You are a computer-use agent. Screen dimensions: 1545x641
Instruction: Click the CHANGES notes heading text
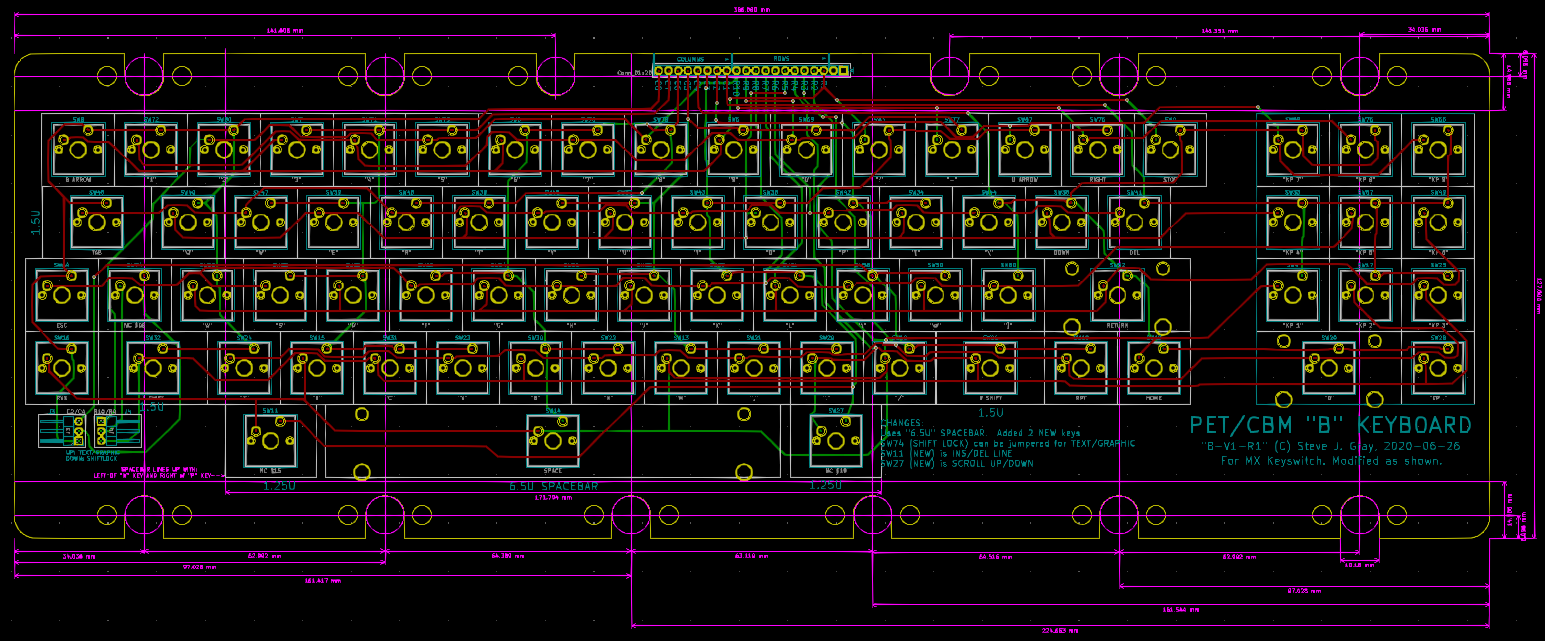(900, 423)
